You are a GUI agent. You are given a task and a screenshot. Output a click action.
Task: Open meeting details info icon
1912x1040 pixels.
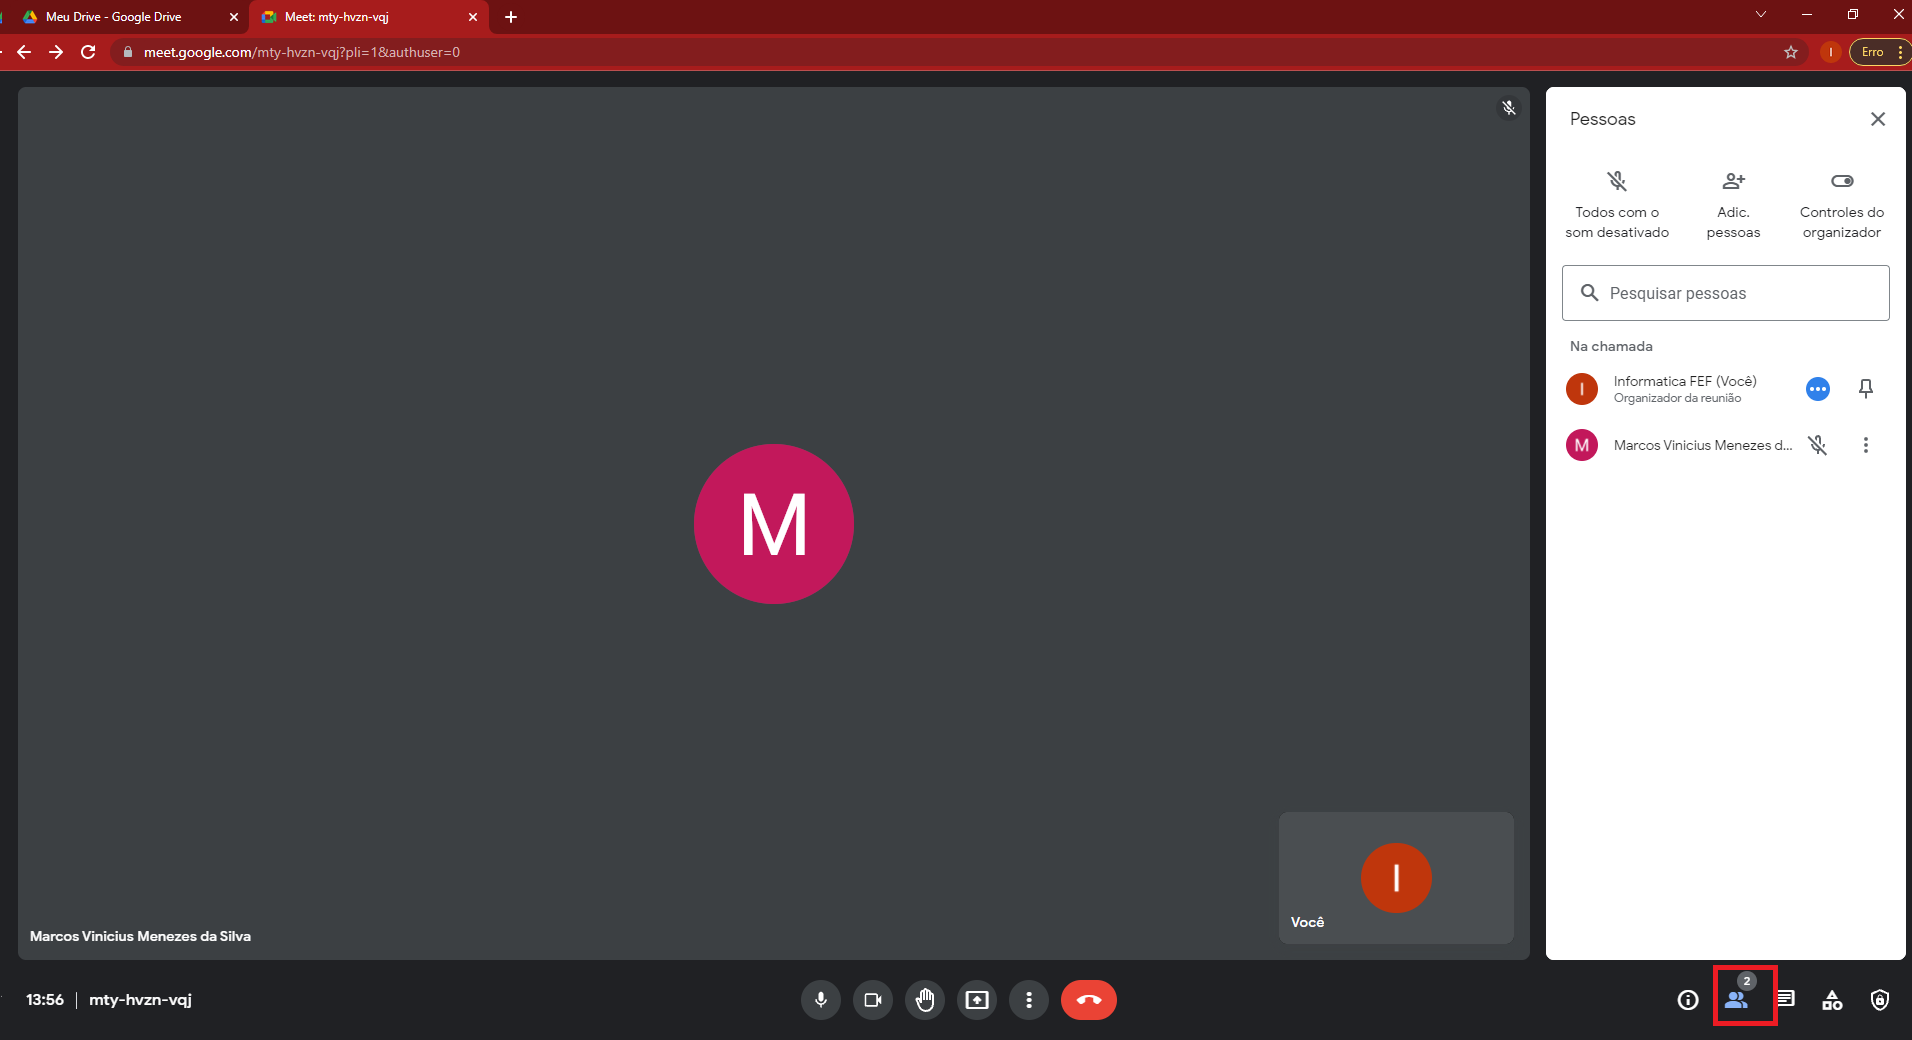(1688, 1000)
